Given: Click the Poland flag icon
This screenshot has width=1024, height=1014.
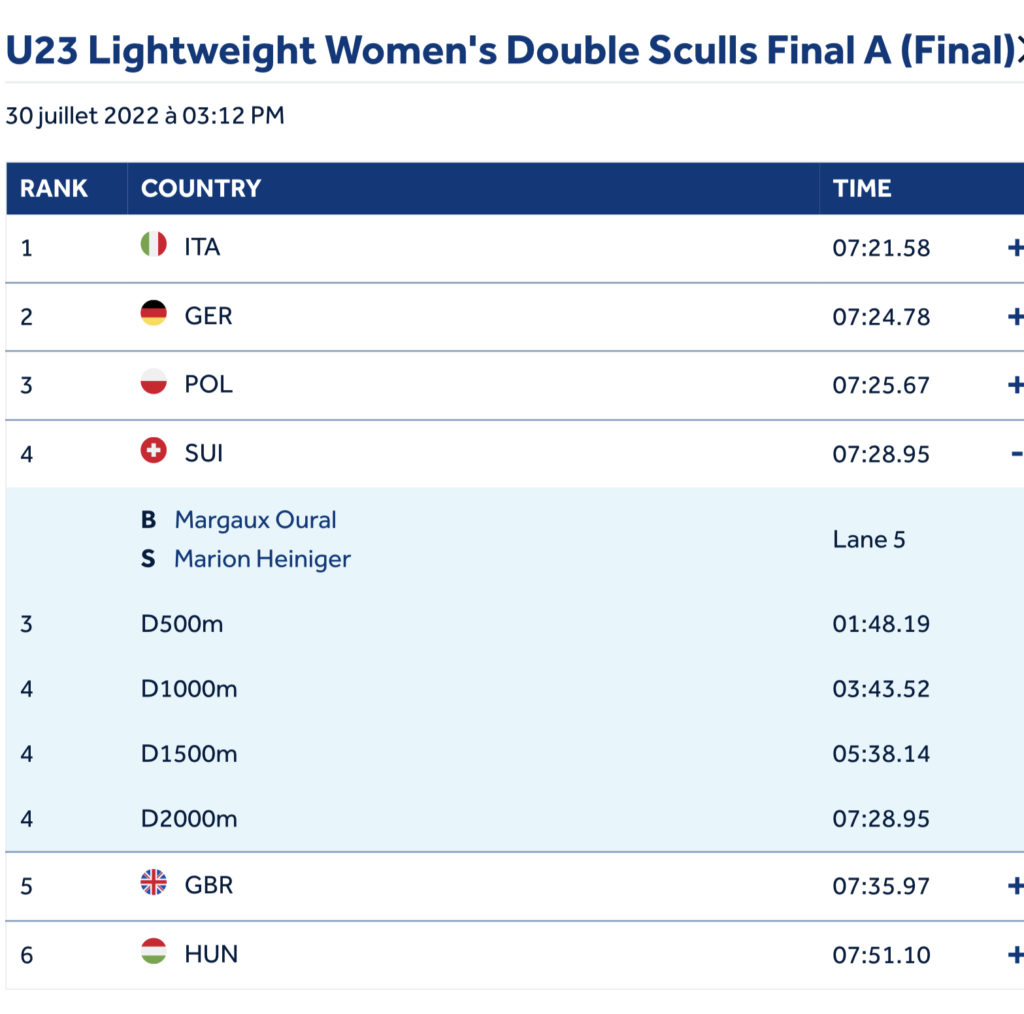Looking at the screenshot, I should coord(153,382).
